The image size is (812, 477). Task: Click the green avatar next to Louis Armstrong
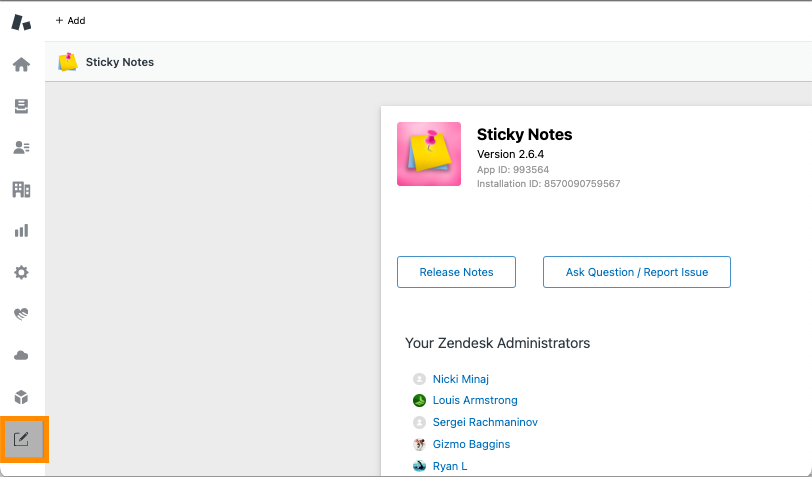pyautogui.click(x=419, y=400)
